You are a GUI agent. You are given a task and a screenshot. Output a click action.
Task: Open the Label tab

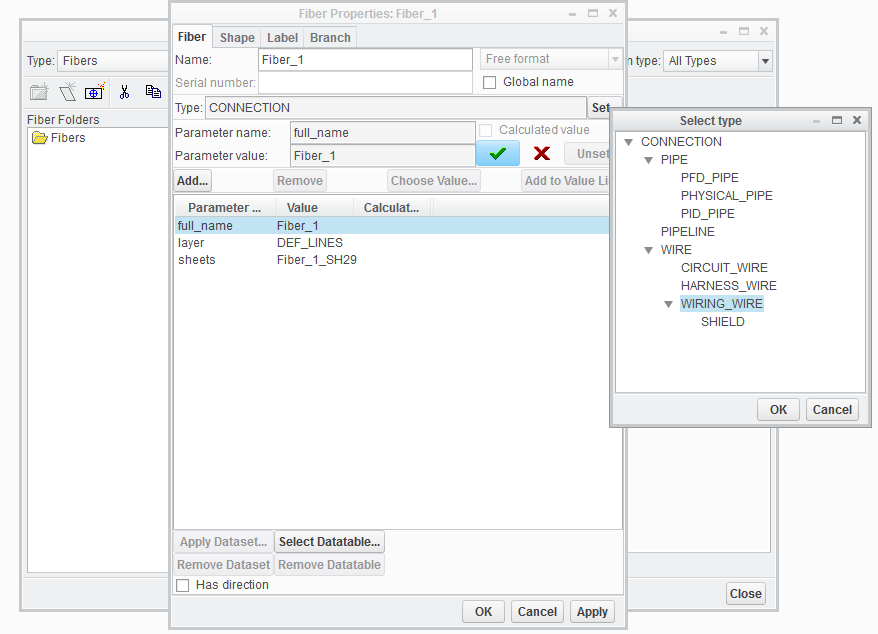282,36
